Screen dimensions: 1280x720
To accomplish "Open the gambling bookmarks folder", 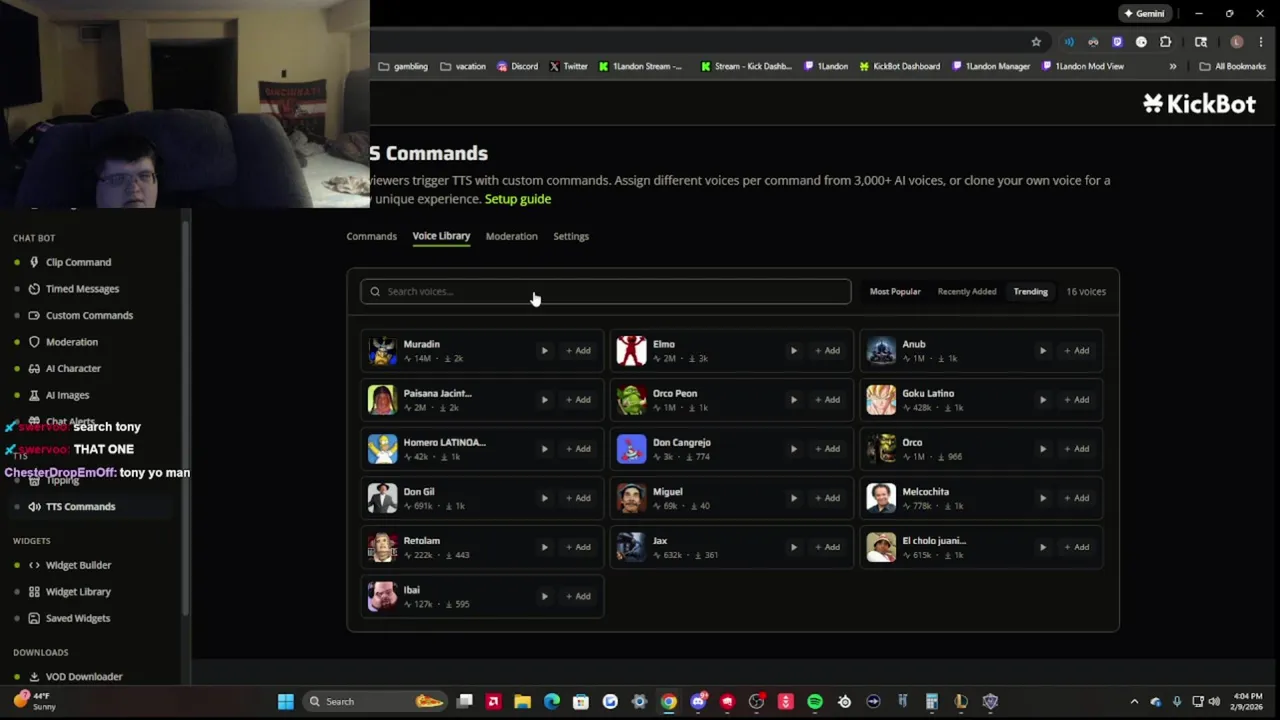I will click(x=403, y=66).
